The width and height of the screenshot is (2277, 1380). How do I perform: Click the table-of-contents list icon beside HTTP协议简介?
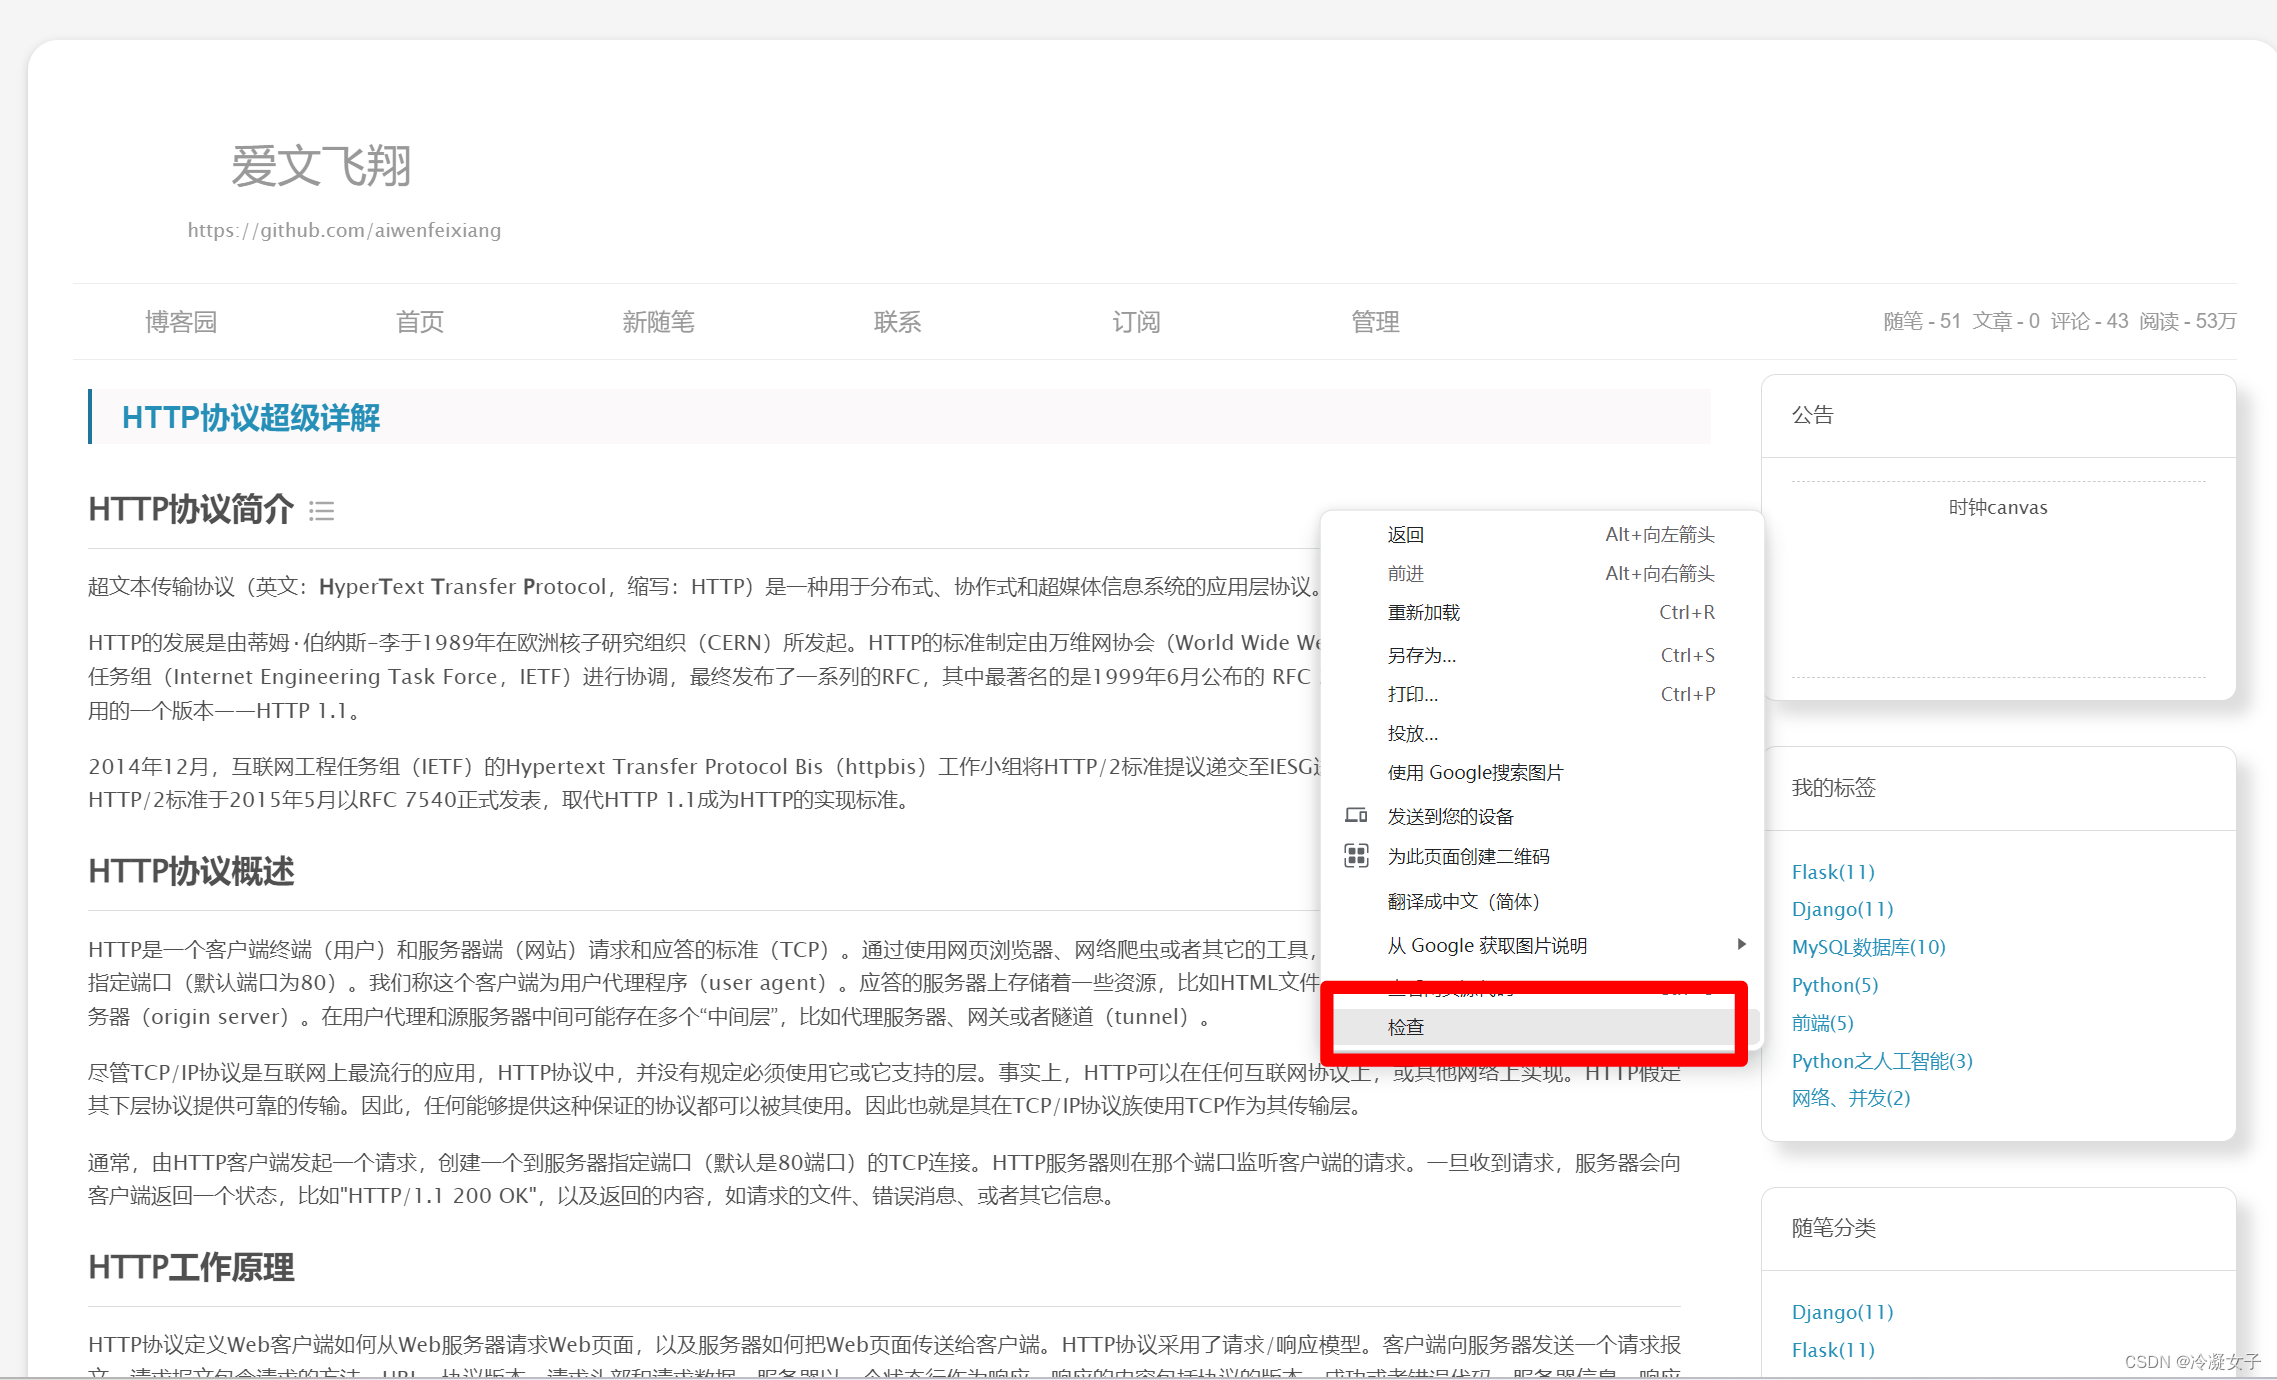pos(321,511)
